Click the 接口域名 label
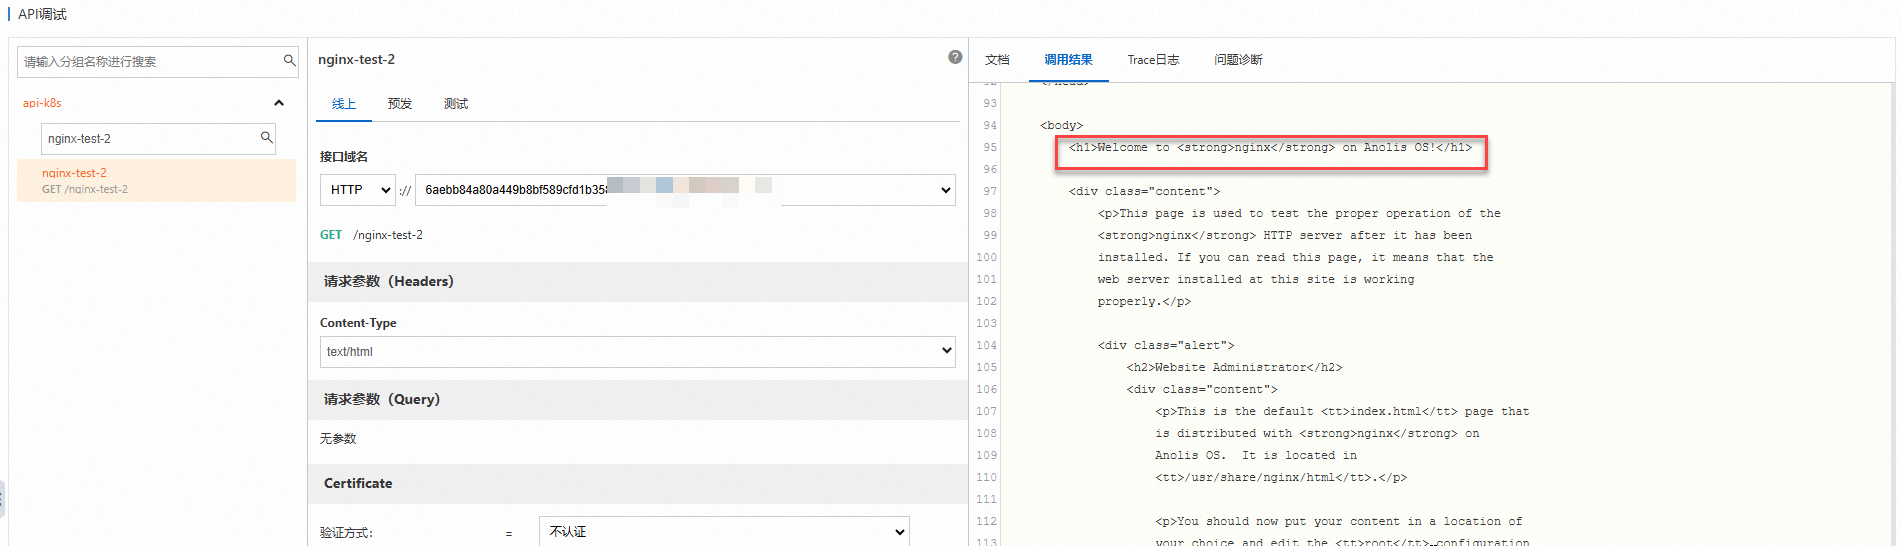1902x546 pixels. 344,157
